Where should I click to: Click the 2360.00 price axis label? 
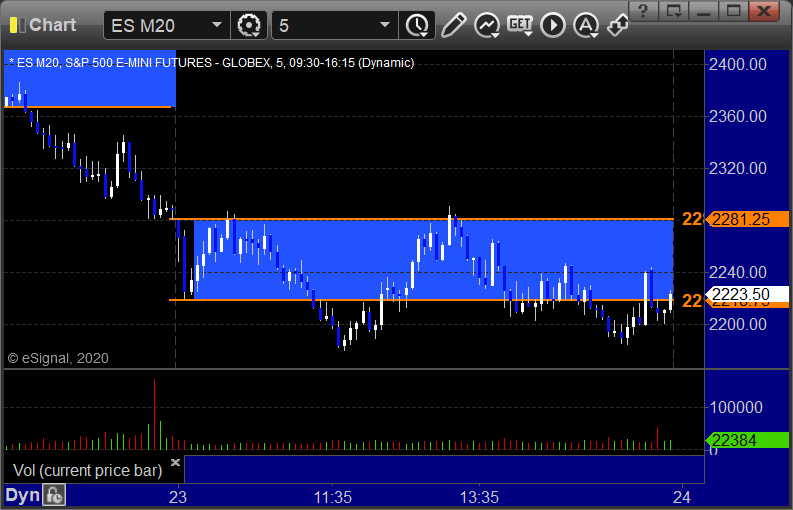pos(737,116)
